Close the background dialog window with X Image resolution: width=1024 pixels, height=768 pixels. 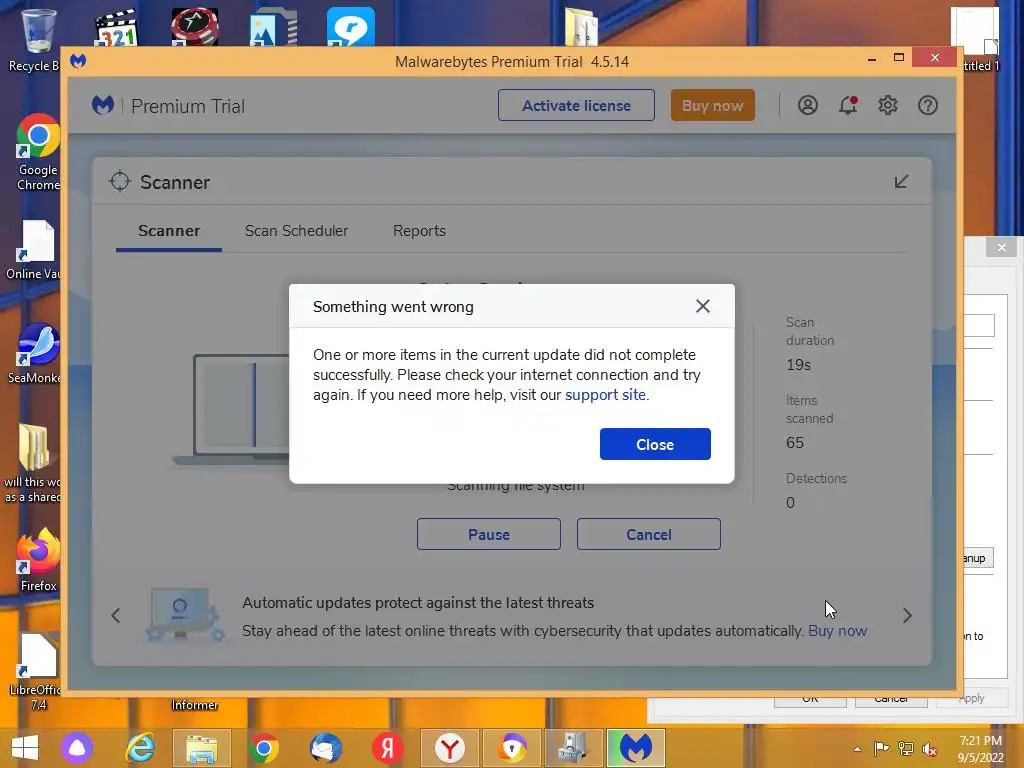[1002, 248]
